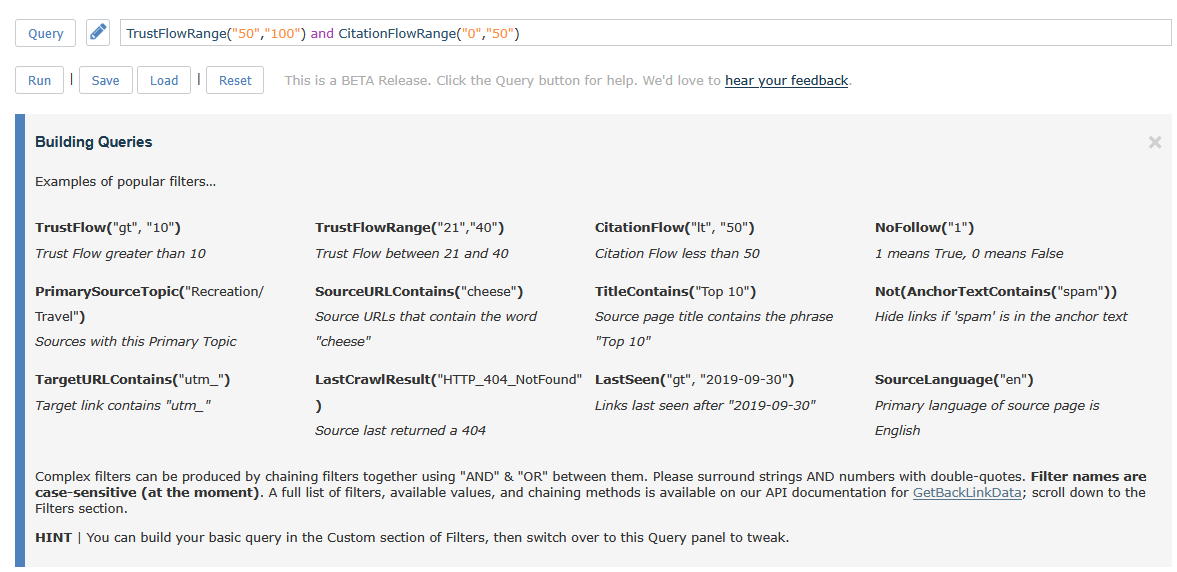Click the TitleContains("Top 10") example

click(x=675, y=291)
